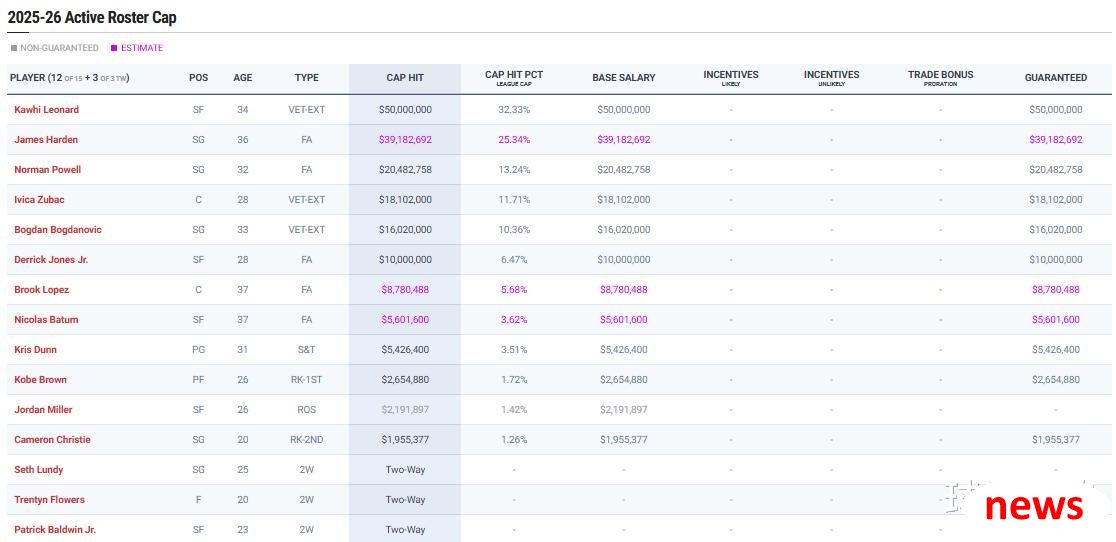The width and height of the screenshot is (1116, 542).
Task: Select Cameron Christie's RK-2ND contract type
Action: (x=307, y=439)
